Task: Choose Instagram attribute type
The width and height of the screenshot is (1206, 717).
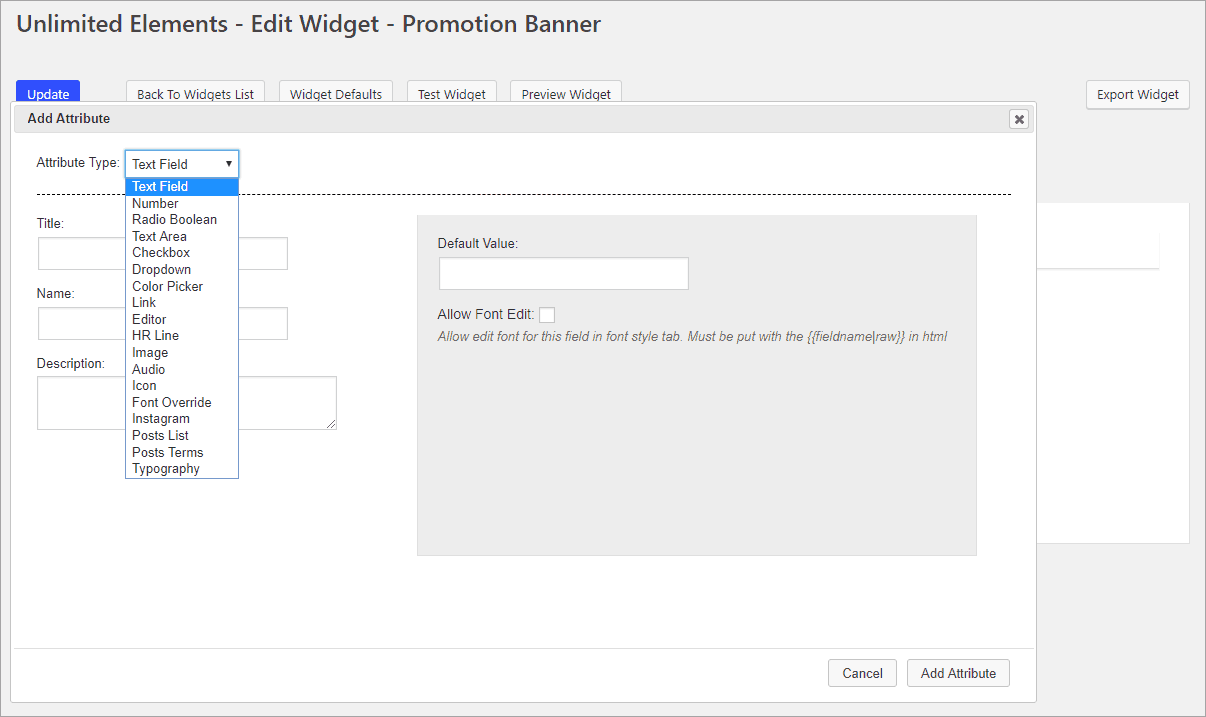Action: pyautogui.click(x=182, y=419)
